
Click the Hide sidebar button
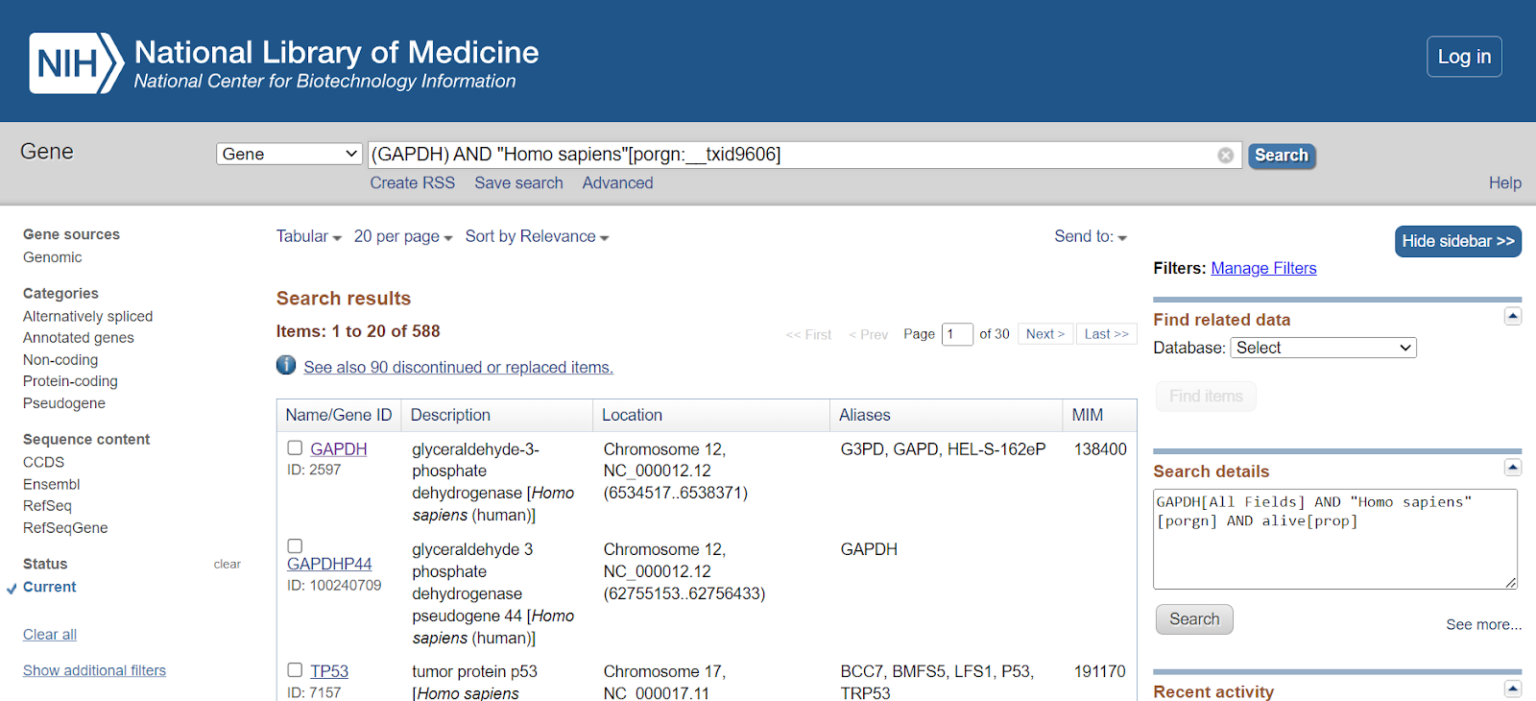[1457, 241]
